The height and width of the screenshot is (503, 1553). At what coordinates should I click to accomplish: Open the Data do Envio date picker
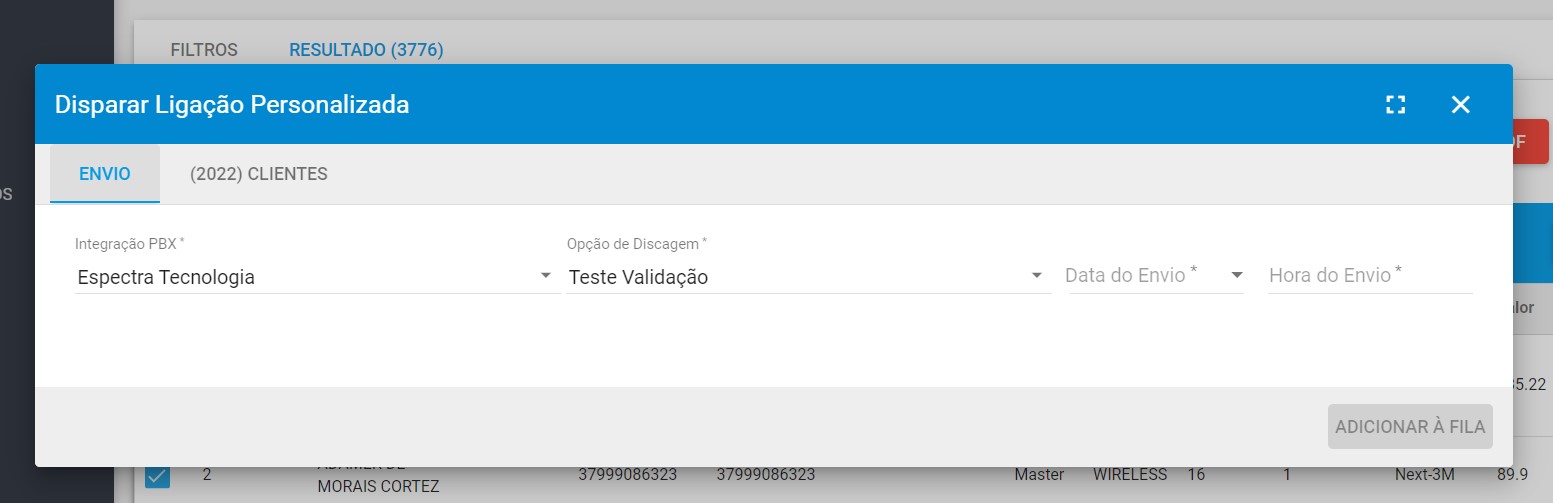click(x=1154, y=275)
